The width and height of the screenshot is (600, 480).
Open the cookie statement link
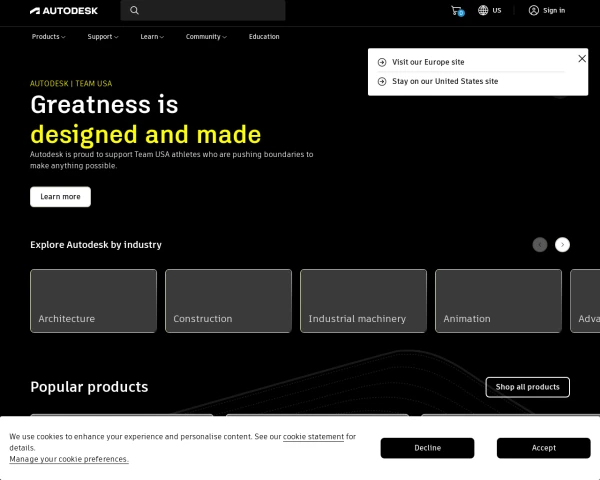coord(313,437)
